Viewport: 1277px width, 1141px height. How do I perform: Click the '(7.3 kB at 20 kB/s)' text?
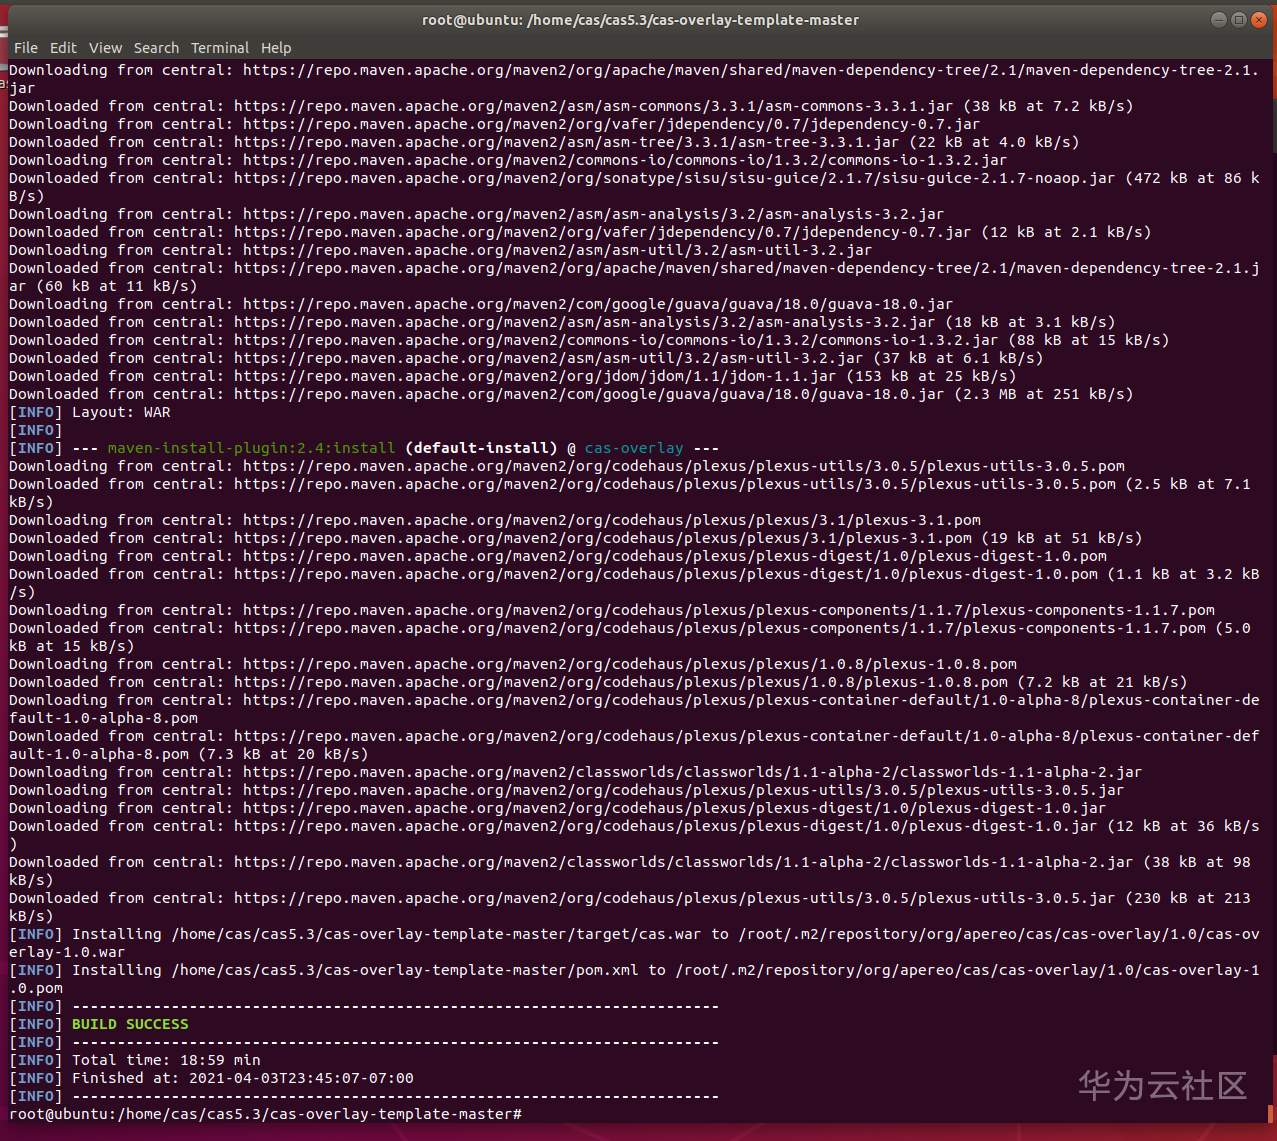click(x=283, y=754)
